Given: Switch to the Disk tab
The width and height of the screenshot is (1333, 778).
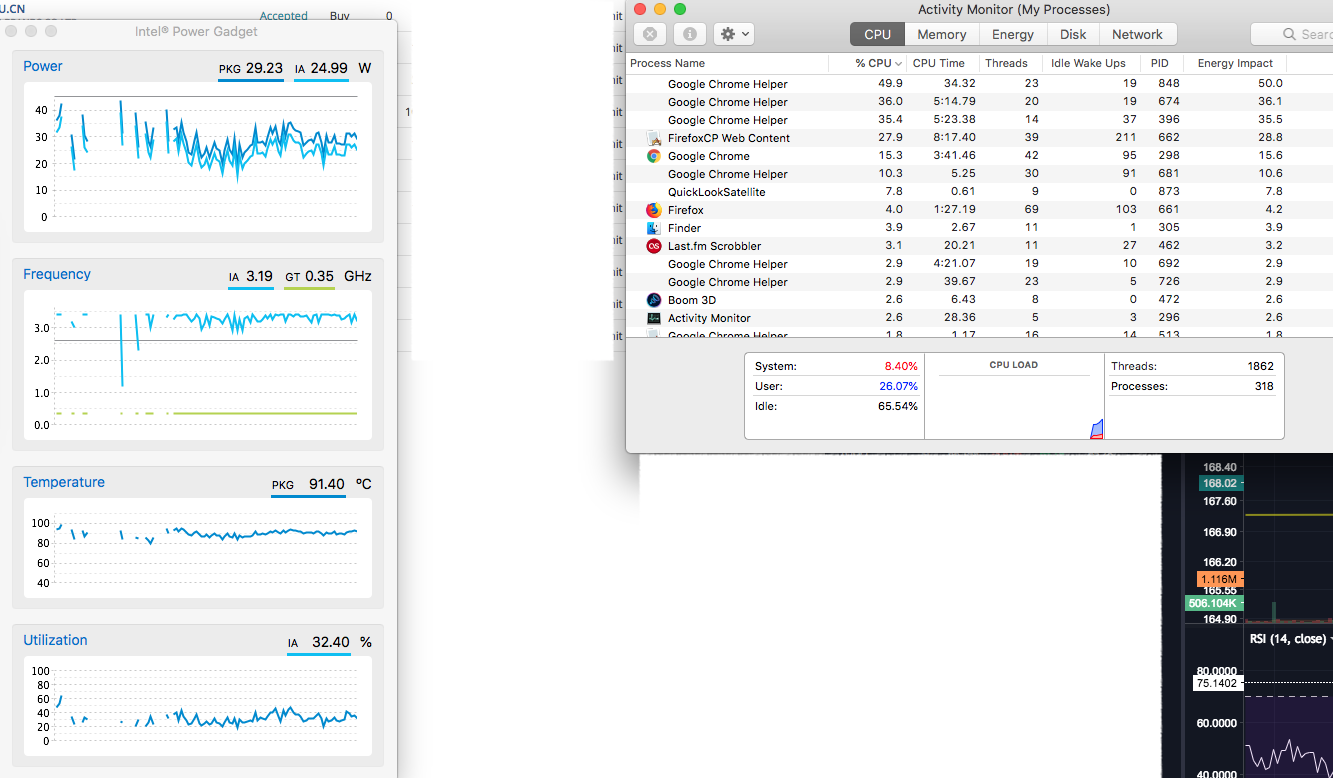Looking at the screenshot, I should click(x=1073, y=34).
